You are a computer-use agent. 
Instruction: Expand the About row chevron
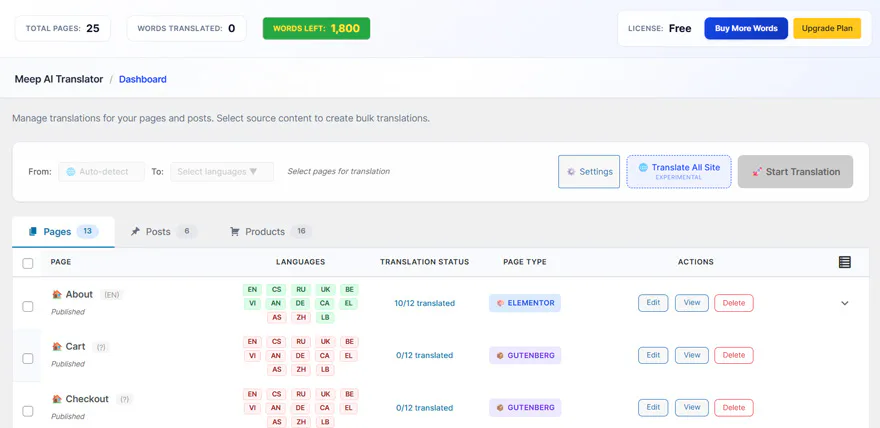pos(845,303)
